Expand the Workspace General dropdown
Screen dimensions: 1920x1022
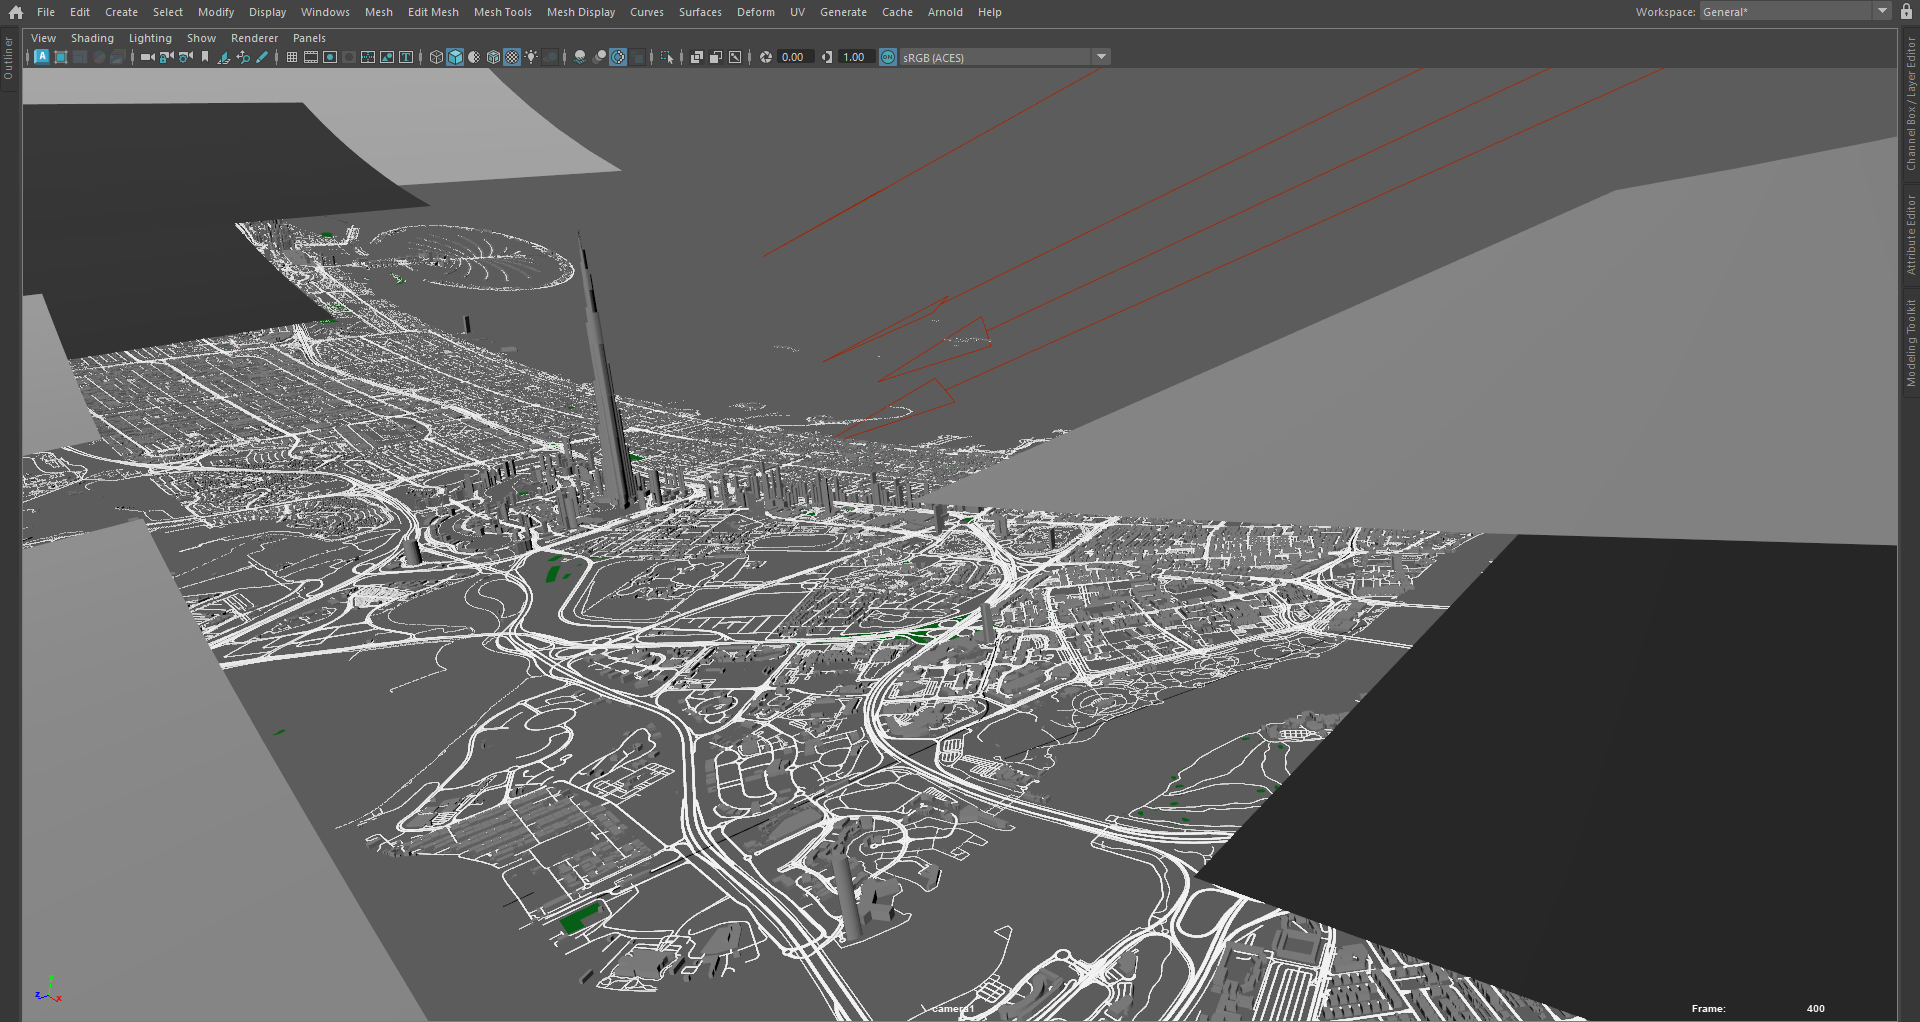click(1882, 11)
